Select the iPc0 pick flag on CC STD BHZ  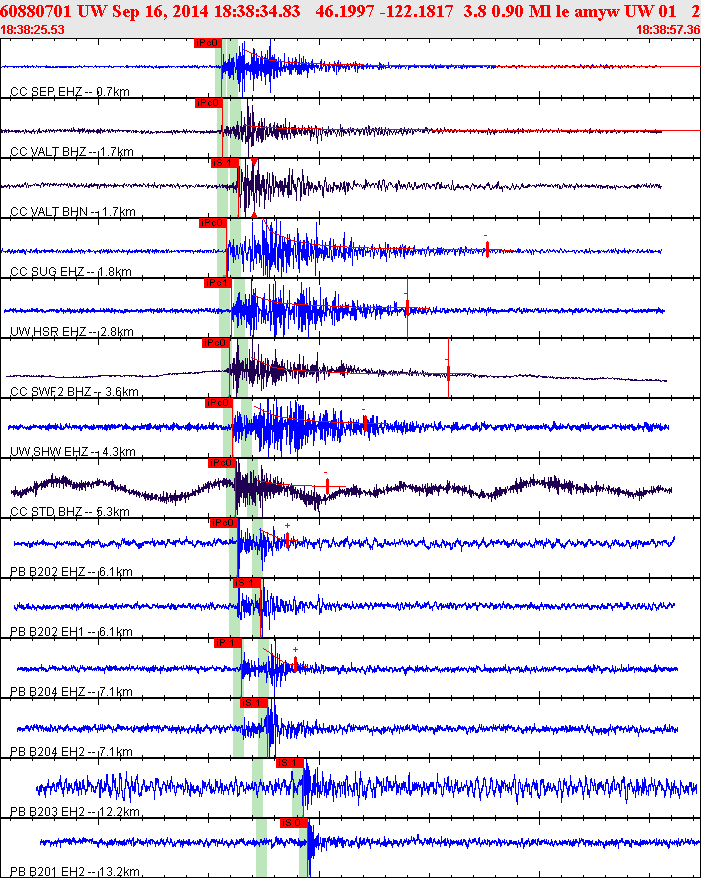pyautogui.click(x=222, y=463)
